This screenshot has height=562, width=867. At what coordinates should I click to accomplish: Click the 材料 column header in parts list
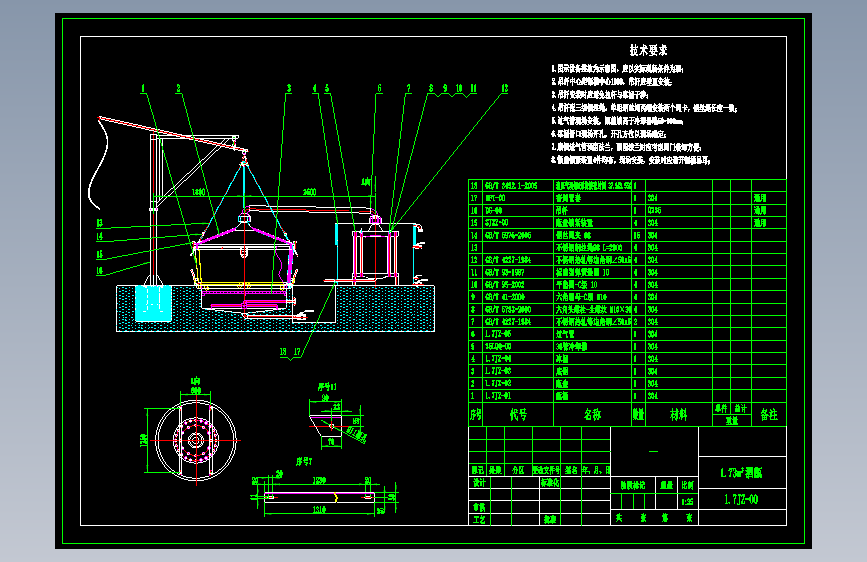678,414
